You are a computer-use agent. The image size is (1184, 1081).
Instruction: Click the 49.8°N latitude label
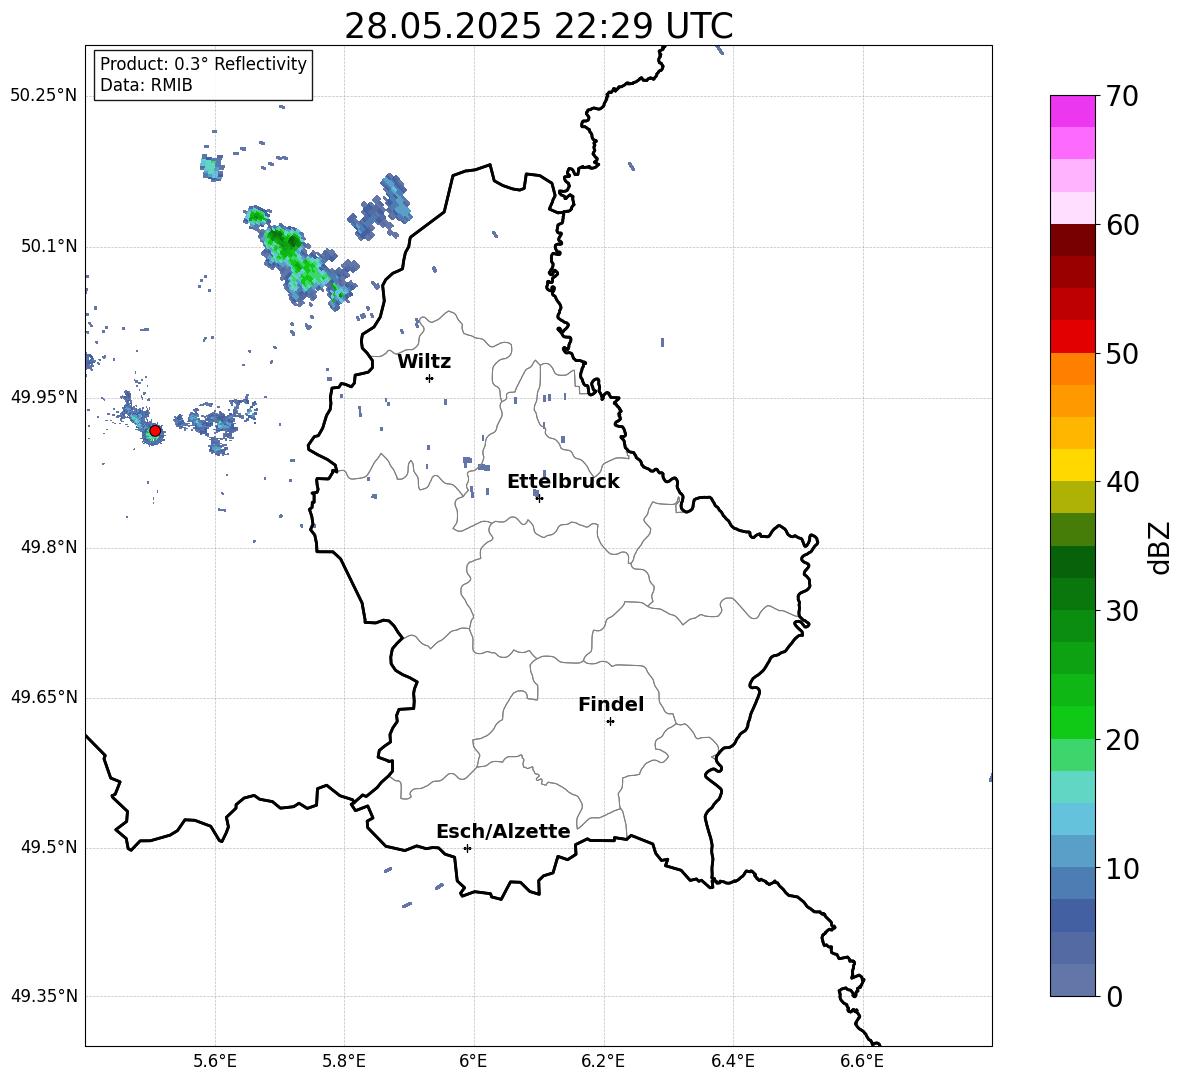click(x=49, y=547)
